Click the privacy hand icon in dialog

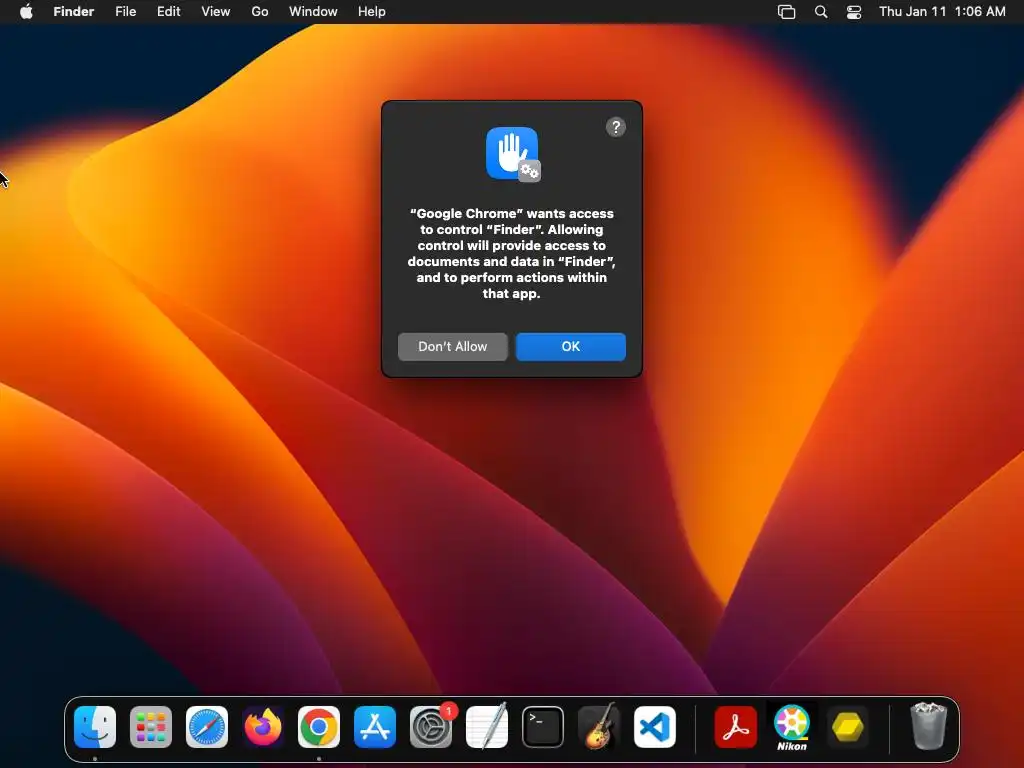coord(513,154)
